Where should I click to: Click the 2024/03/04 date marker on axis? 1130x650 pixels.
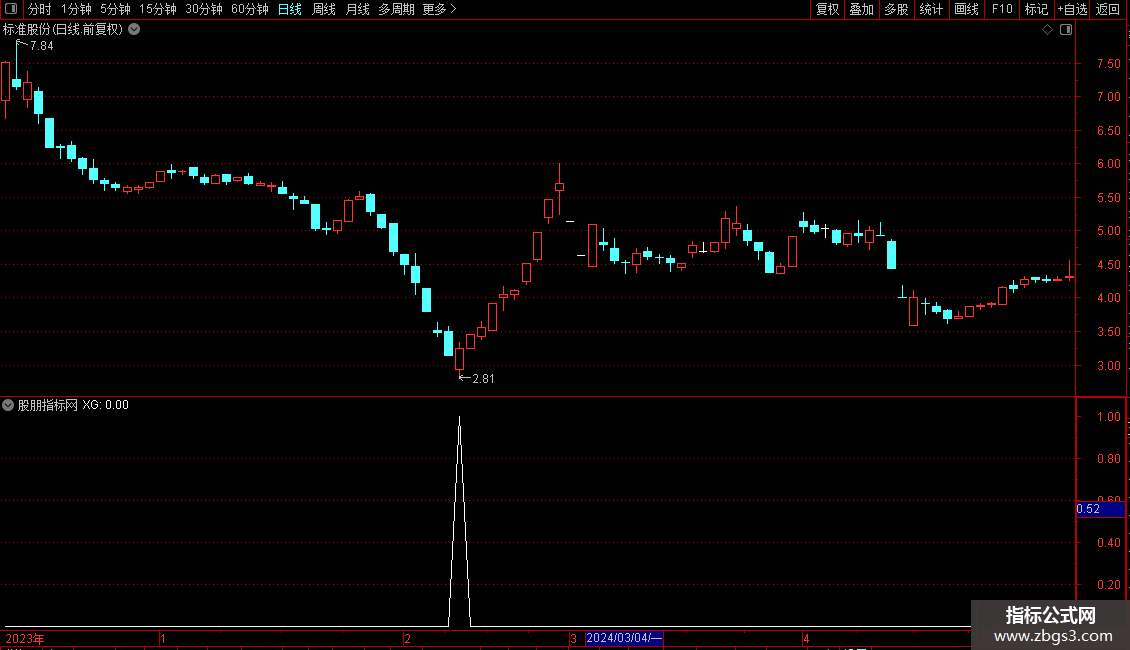(624, 638)
